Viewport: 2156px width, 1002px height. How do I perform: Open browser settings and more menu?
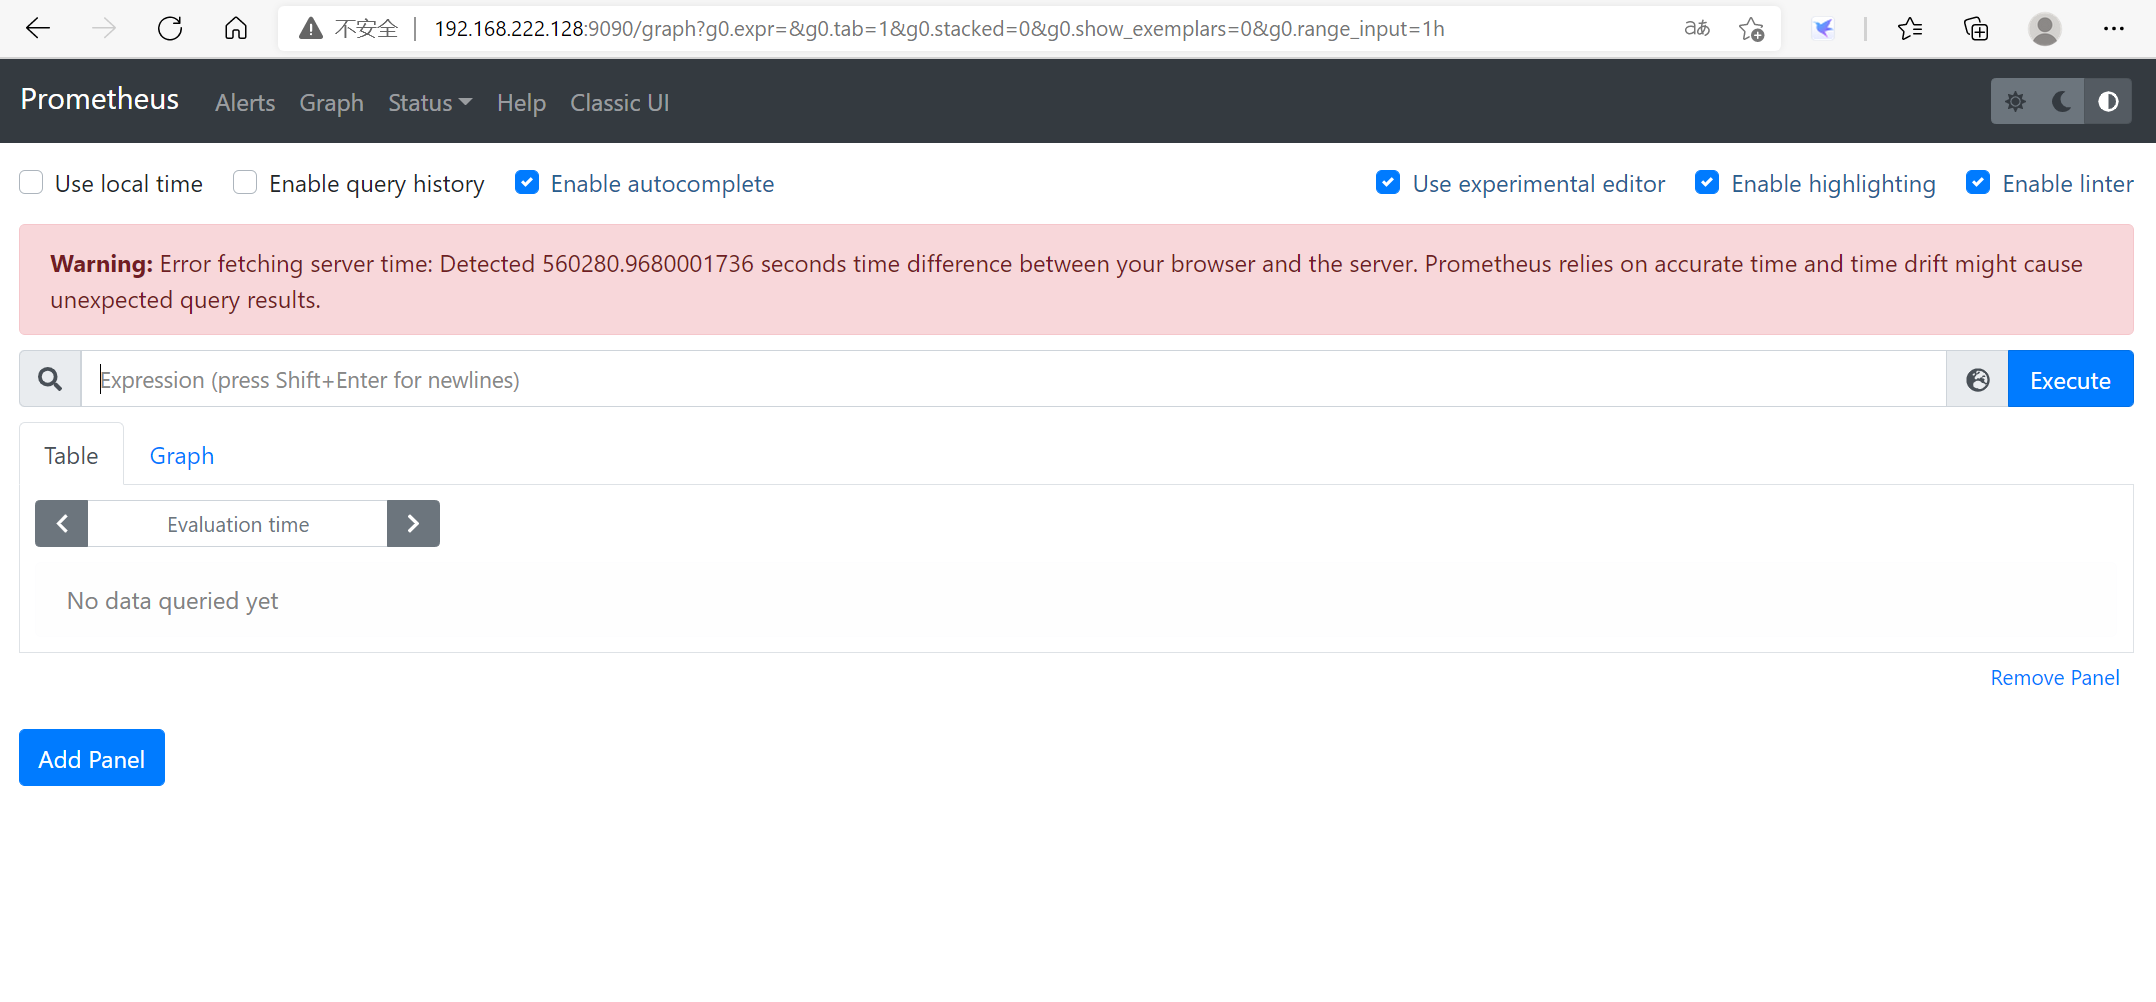[2113, 28]
